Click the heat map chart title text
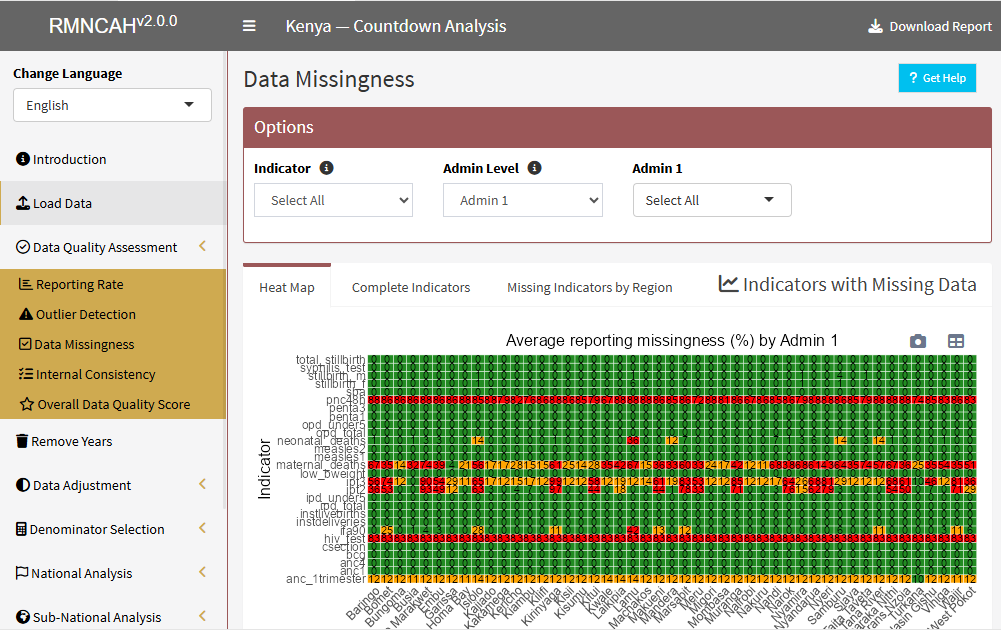The height and width of the screenshot is (630, 1001). [672, 340]
